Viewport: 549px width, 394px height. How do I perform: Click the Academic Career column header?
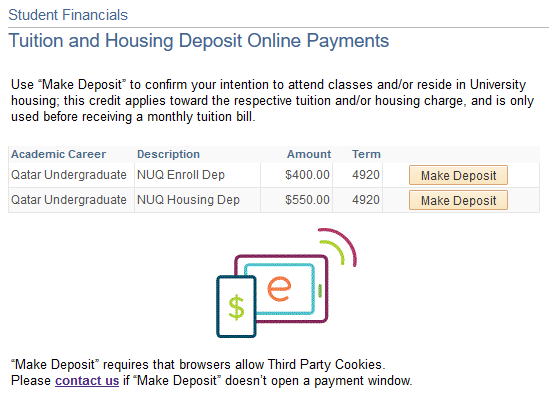point(58,154)
